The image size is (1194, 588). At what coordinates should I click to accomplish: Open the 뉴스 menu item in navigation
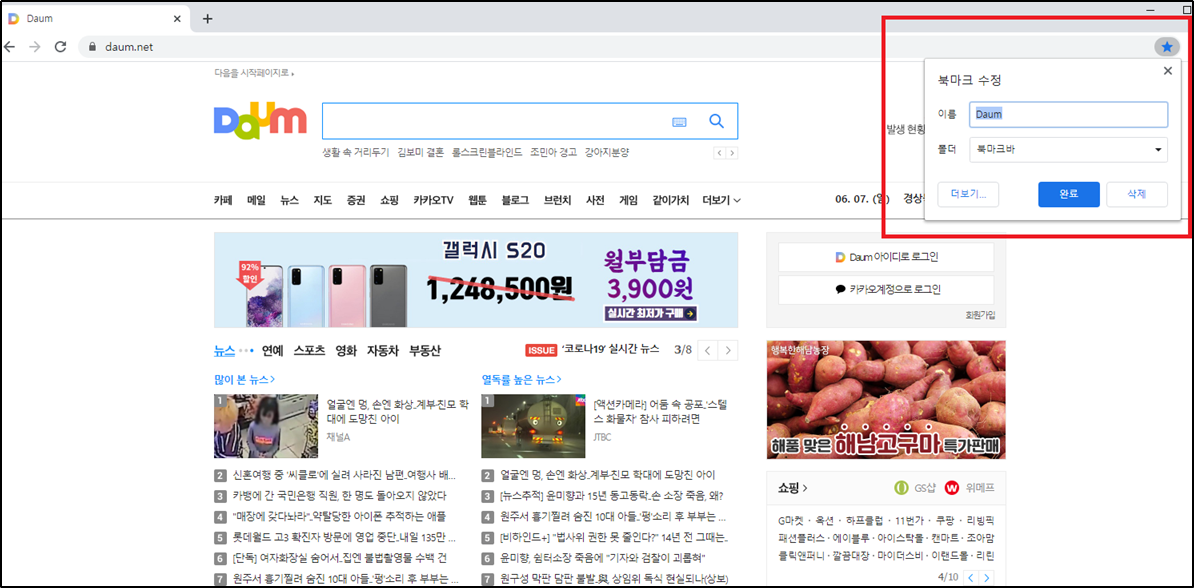[x=289, y=200]
